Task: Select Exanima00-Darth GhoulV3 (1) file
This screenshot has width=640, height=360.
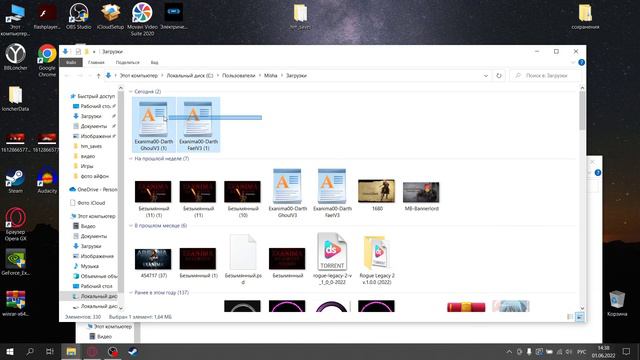Action: 153,124
